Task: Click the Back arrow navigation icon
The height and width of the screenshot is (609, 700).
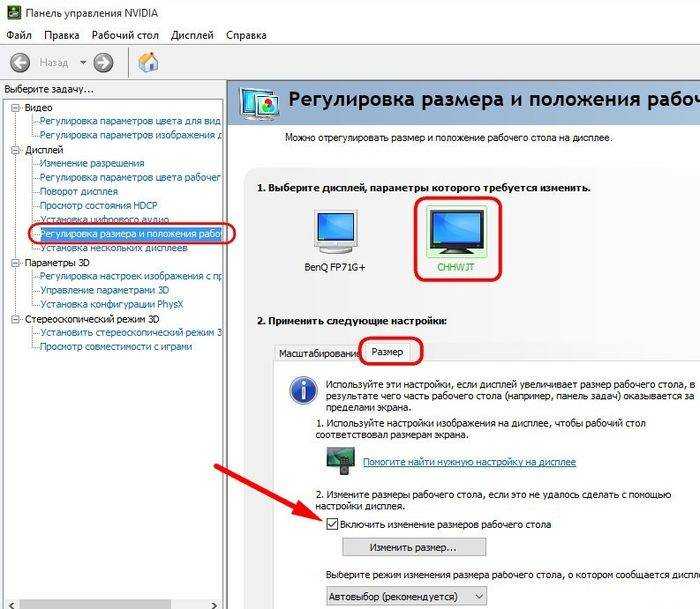Action: (20, 63)
